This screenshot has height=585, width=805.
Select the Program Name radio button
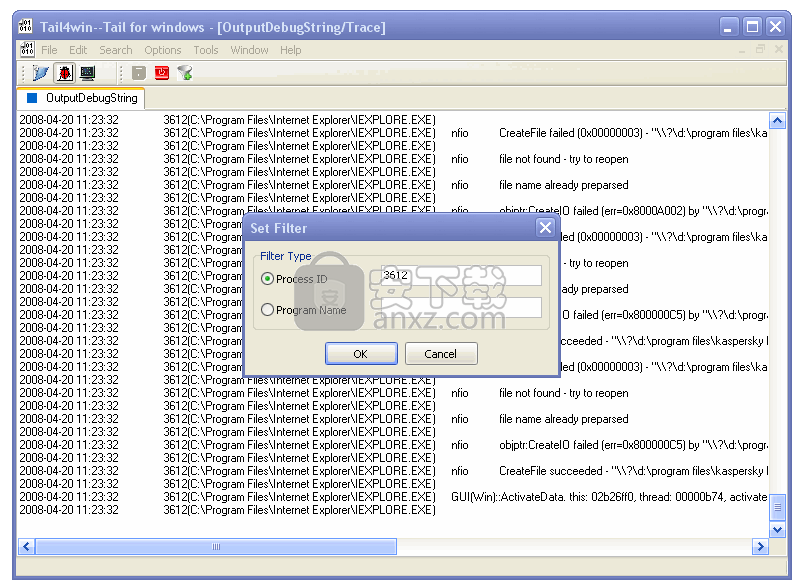coord(267,310)
